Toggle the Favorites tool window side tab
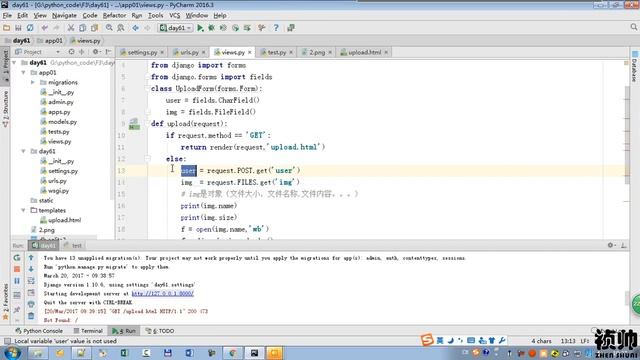 (5, 302)
